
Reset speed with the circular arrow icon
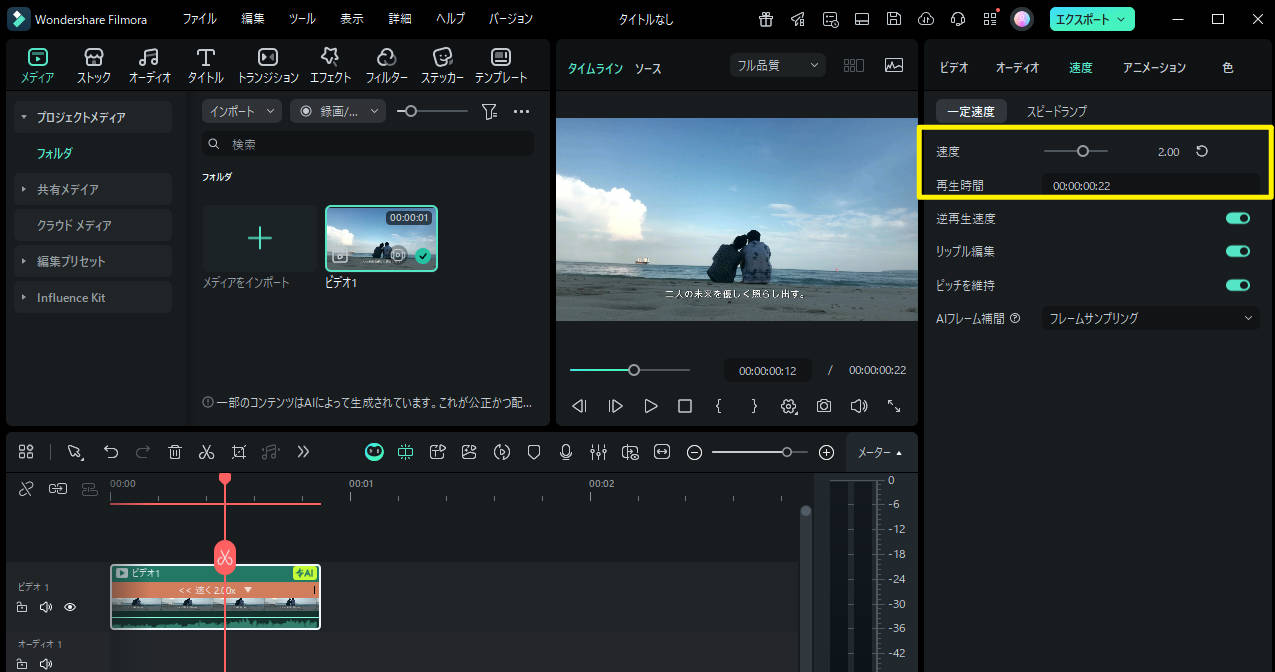click(1202, 152)
